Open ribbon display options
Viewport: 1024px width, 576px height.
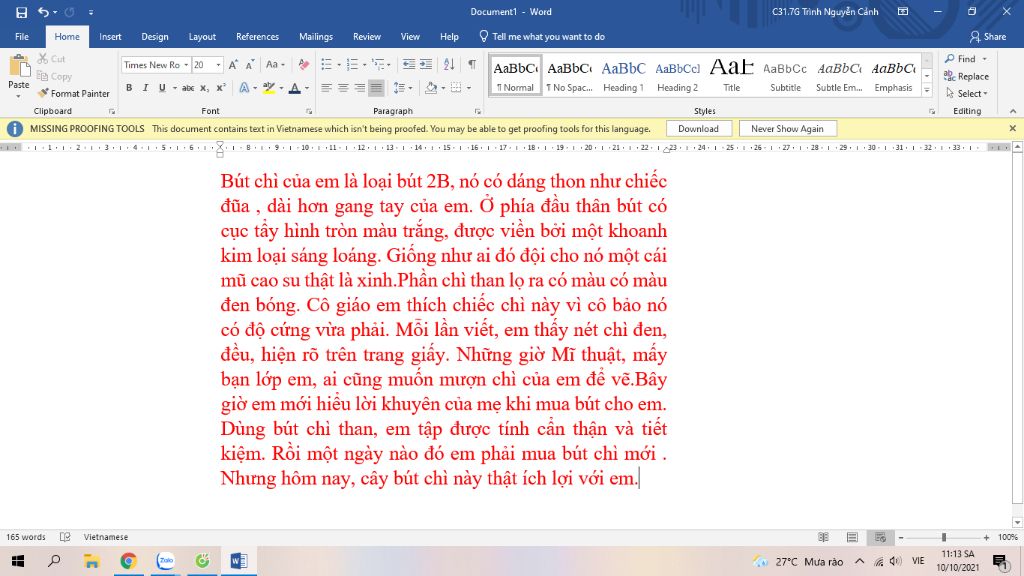[903, 12]
